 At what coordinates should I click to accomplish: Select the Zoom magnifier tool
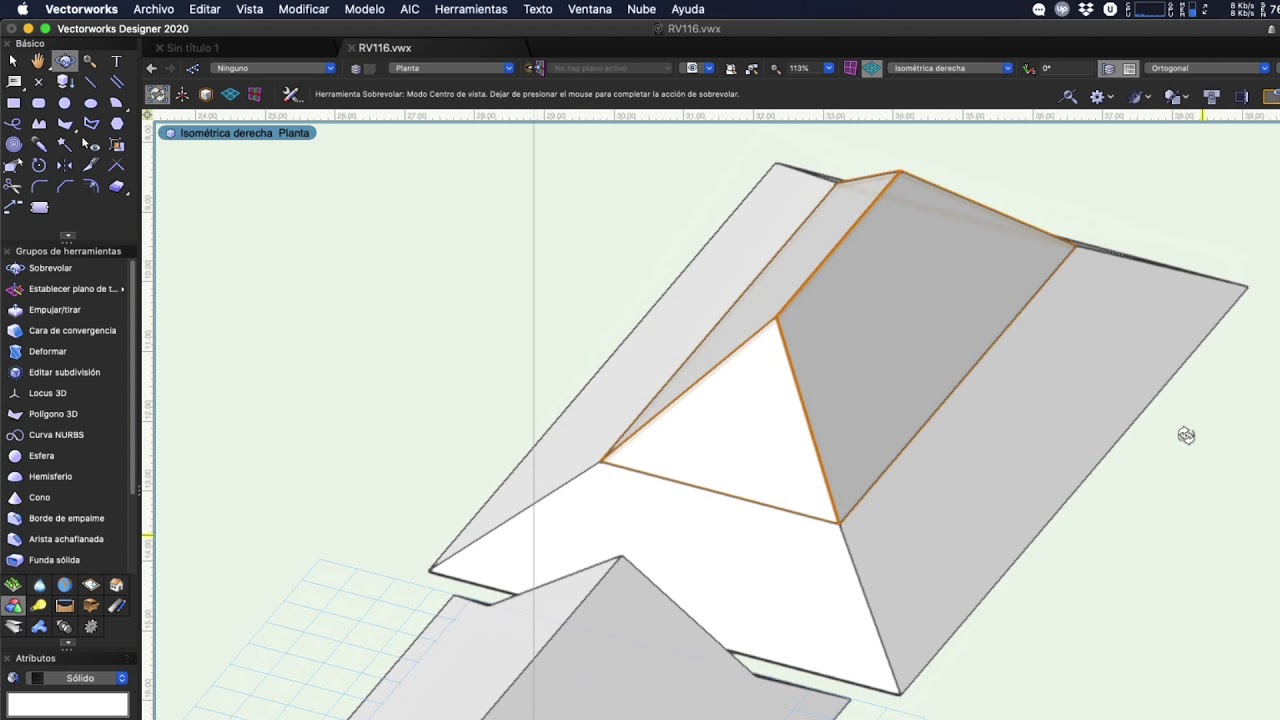point(91,61)
